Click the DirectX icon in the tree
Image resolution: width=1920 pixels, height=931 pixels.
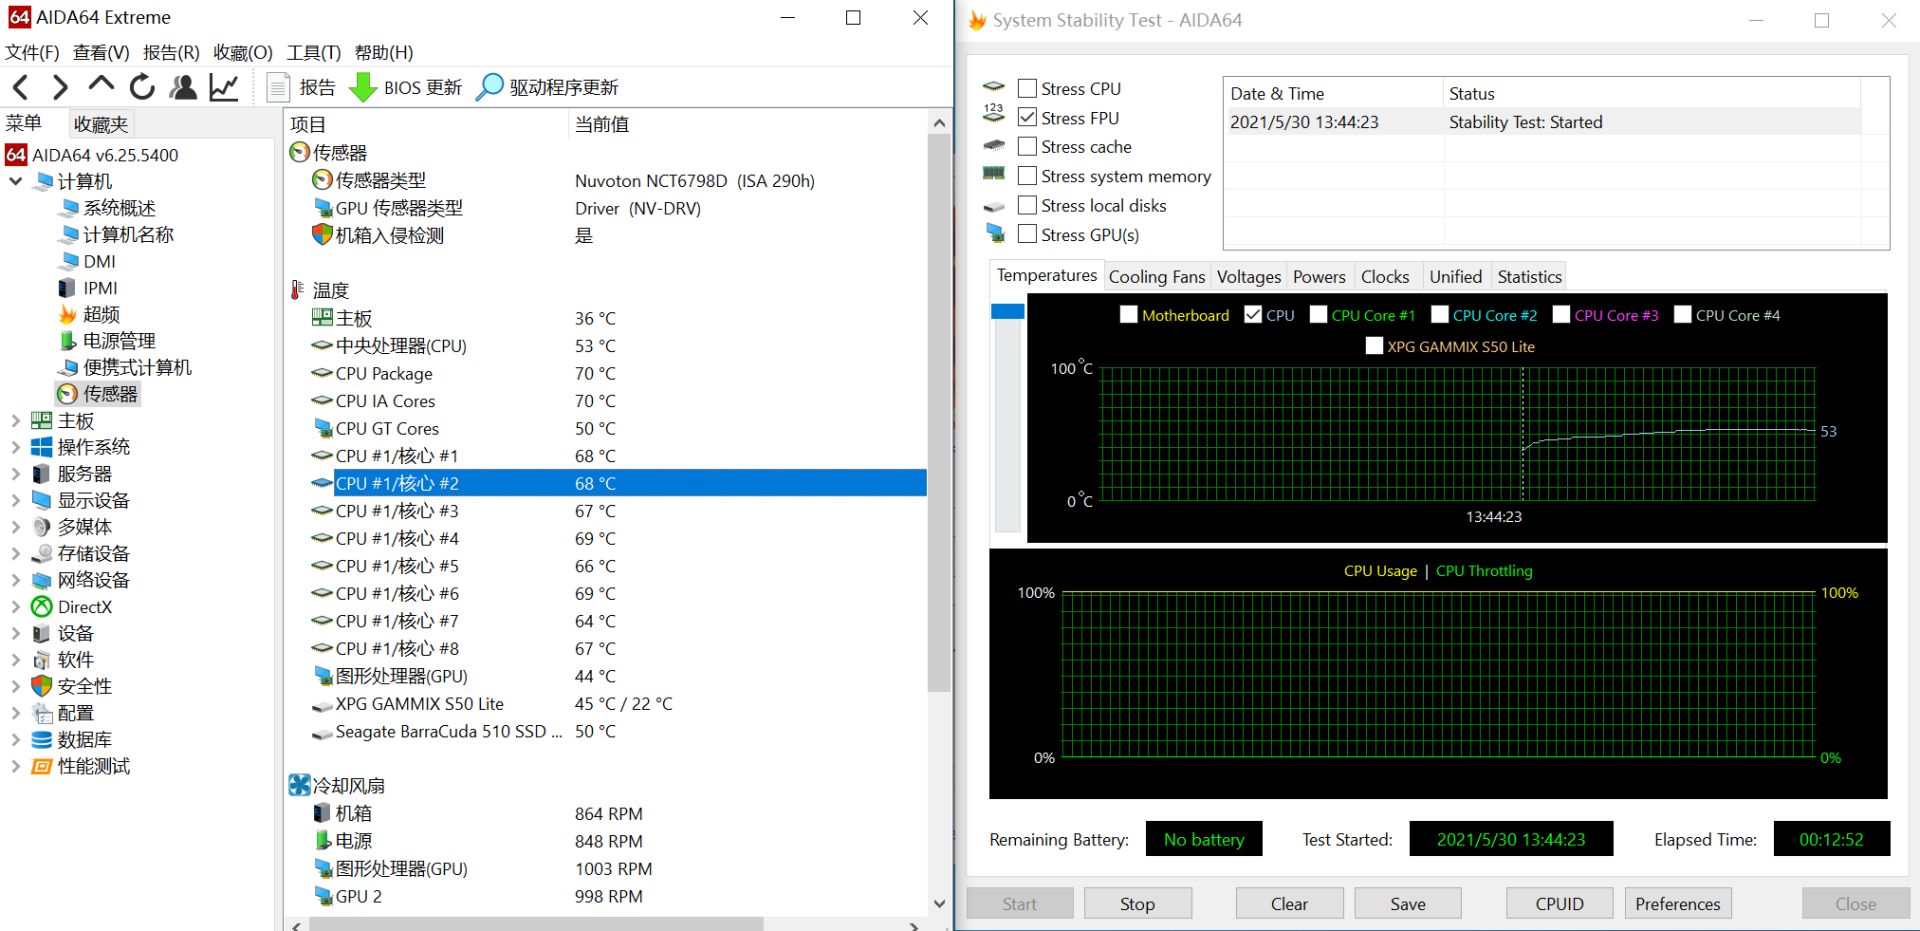42,607
